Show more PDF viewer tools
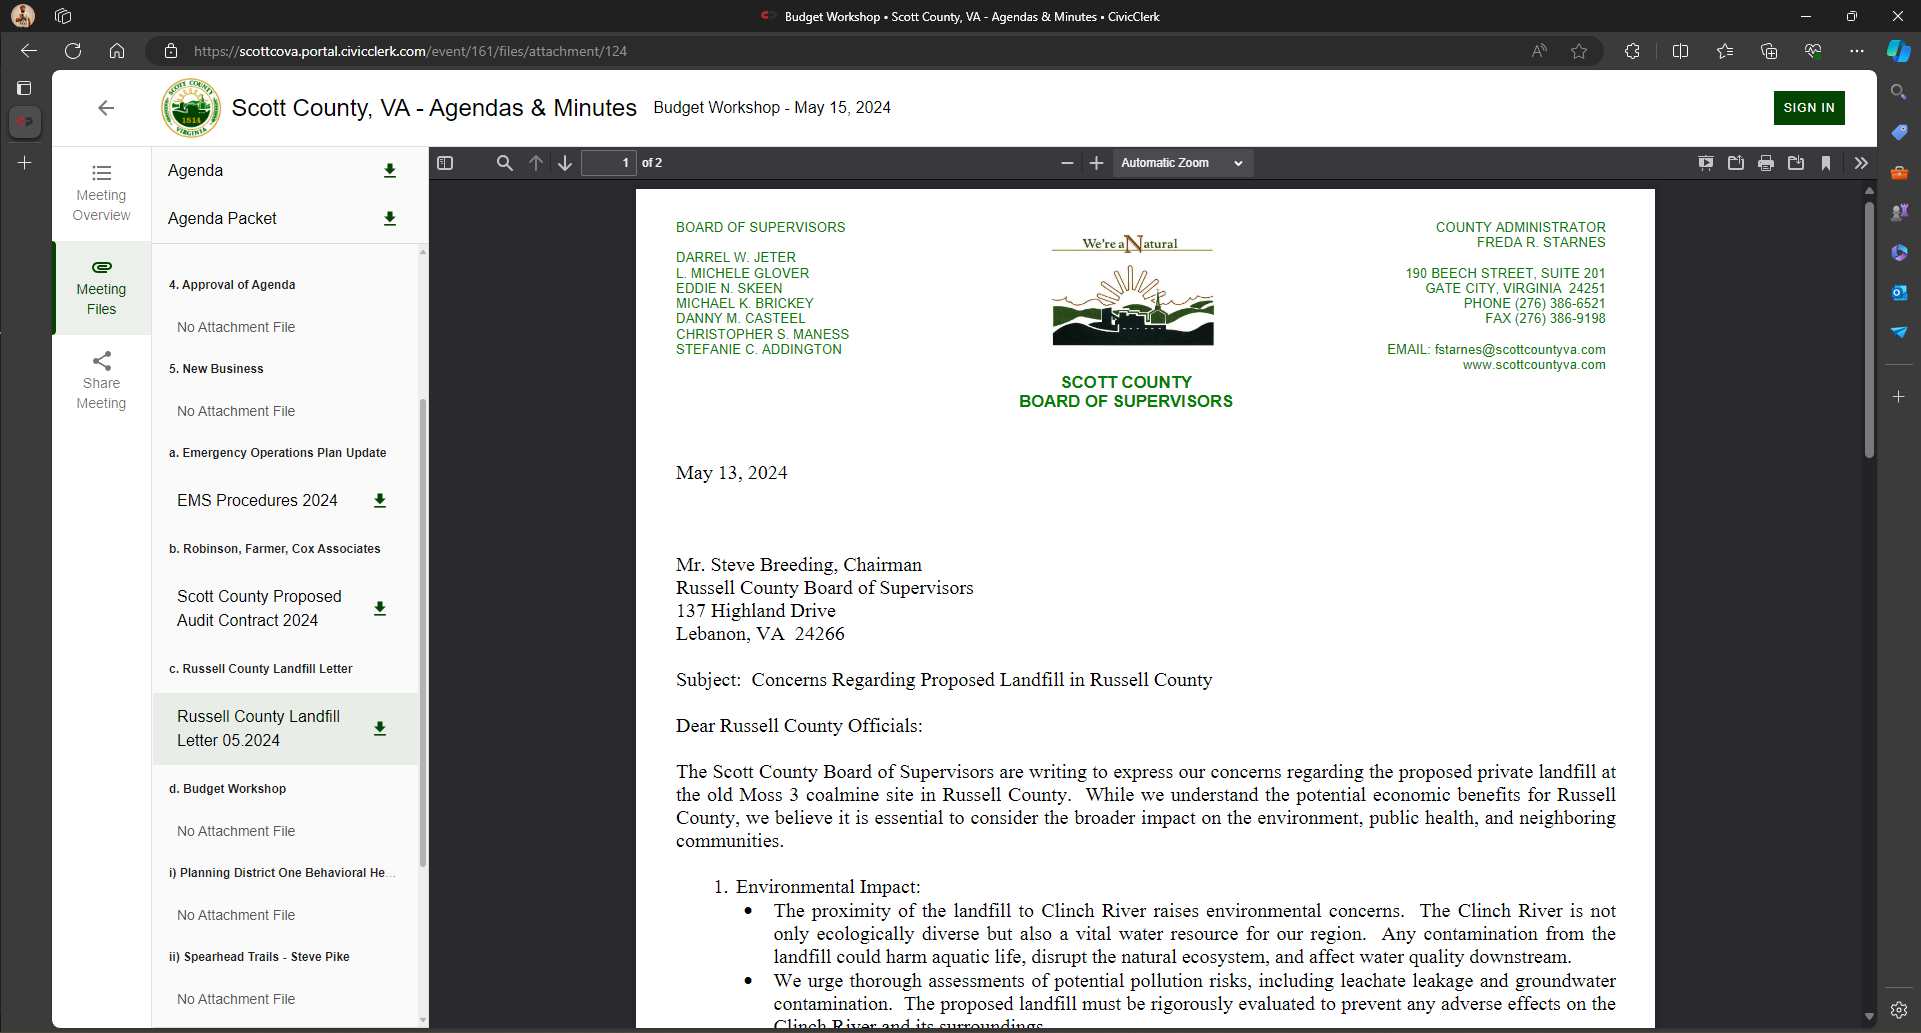 (1861, 163)
